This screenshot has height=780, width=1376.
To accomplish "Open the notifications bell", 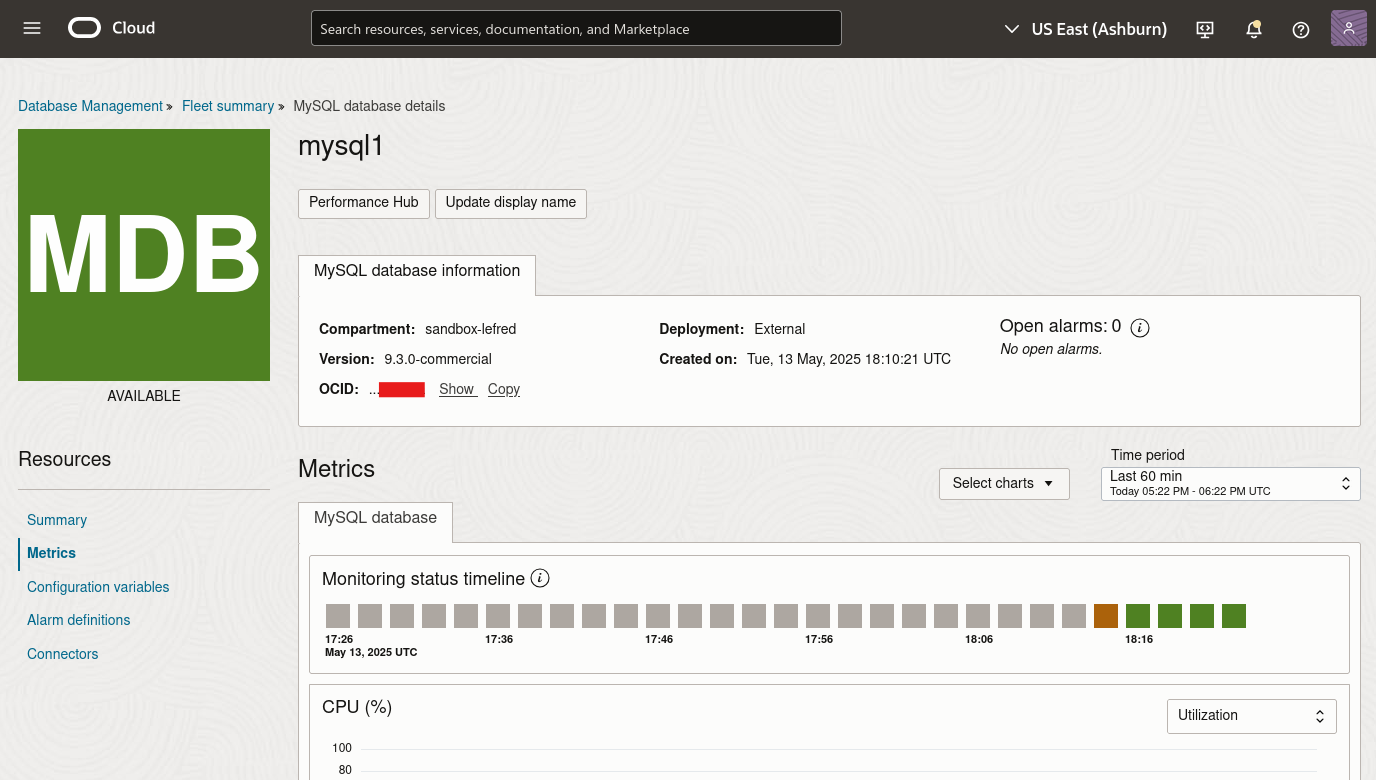I will pyautogui.click(x=1253, y=29).
